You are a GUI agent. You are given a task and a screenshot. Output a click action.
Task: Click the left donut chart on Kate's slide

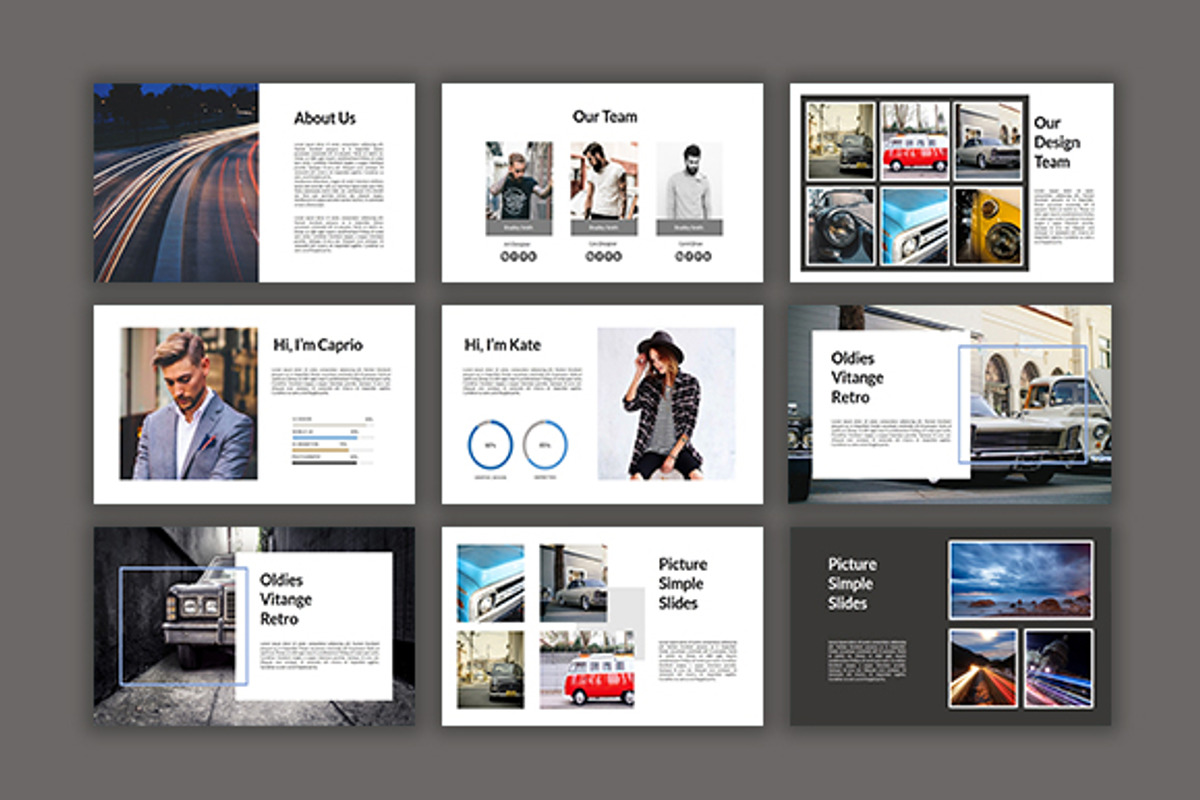[x=490, y=444]
